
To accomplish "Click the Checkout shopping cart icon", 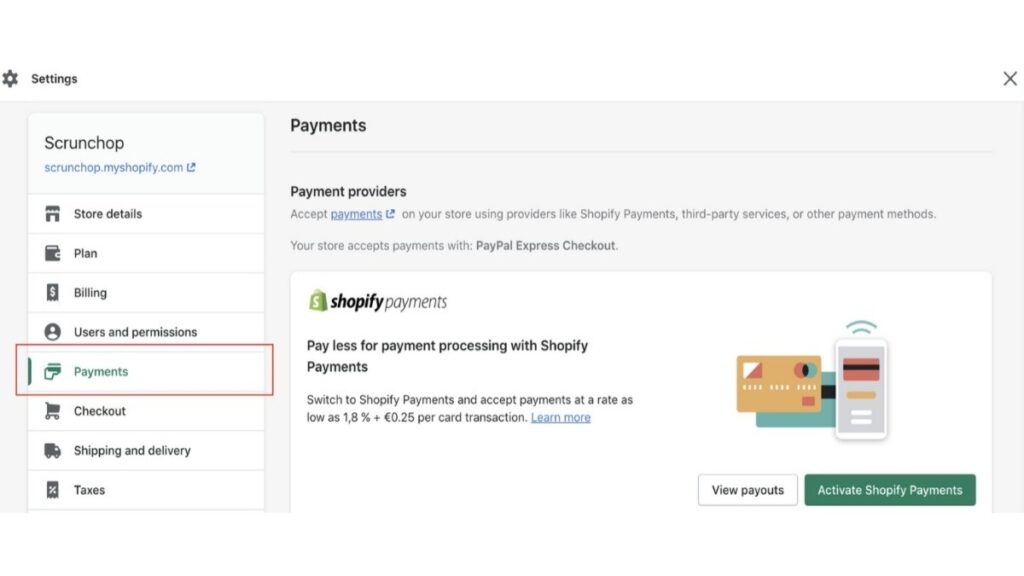I will click(51, 411).
